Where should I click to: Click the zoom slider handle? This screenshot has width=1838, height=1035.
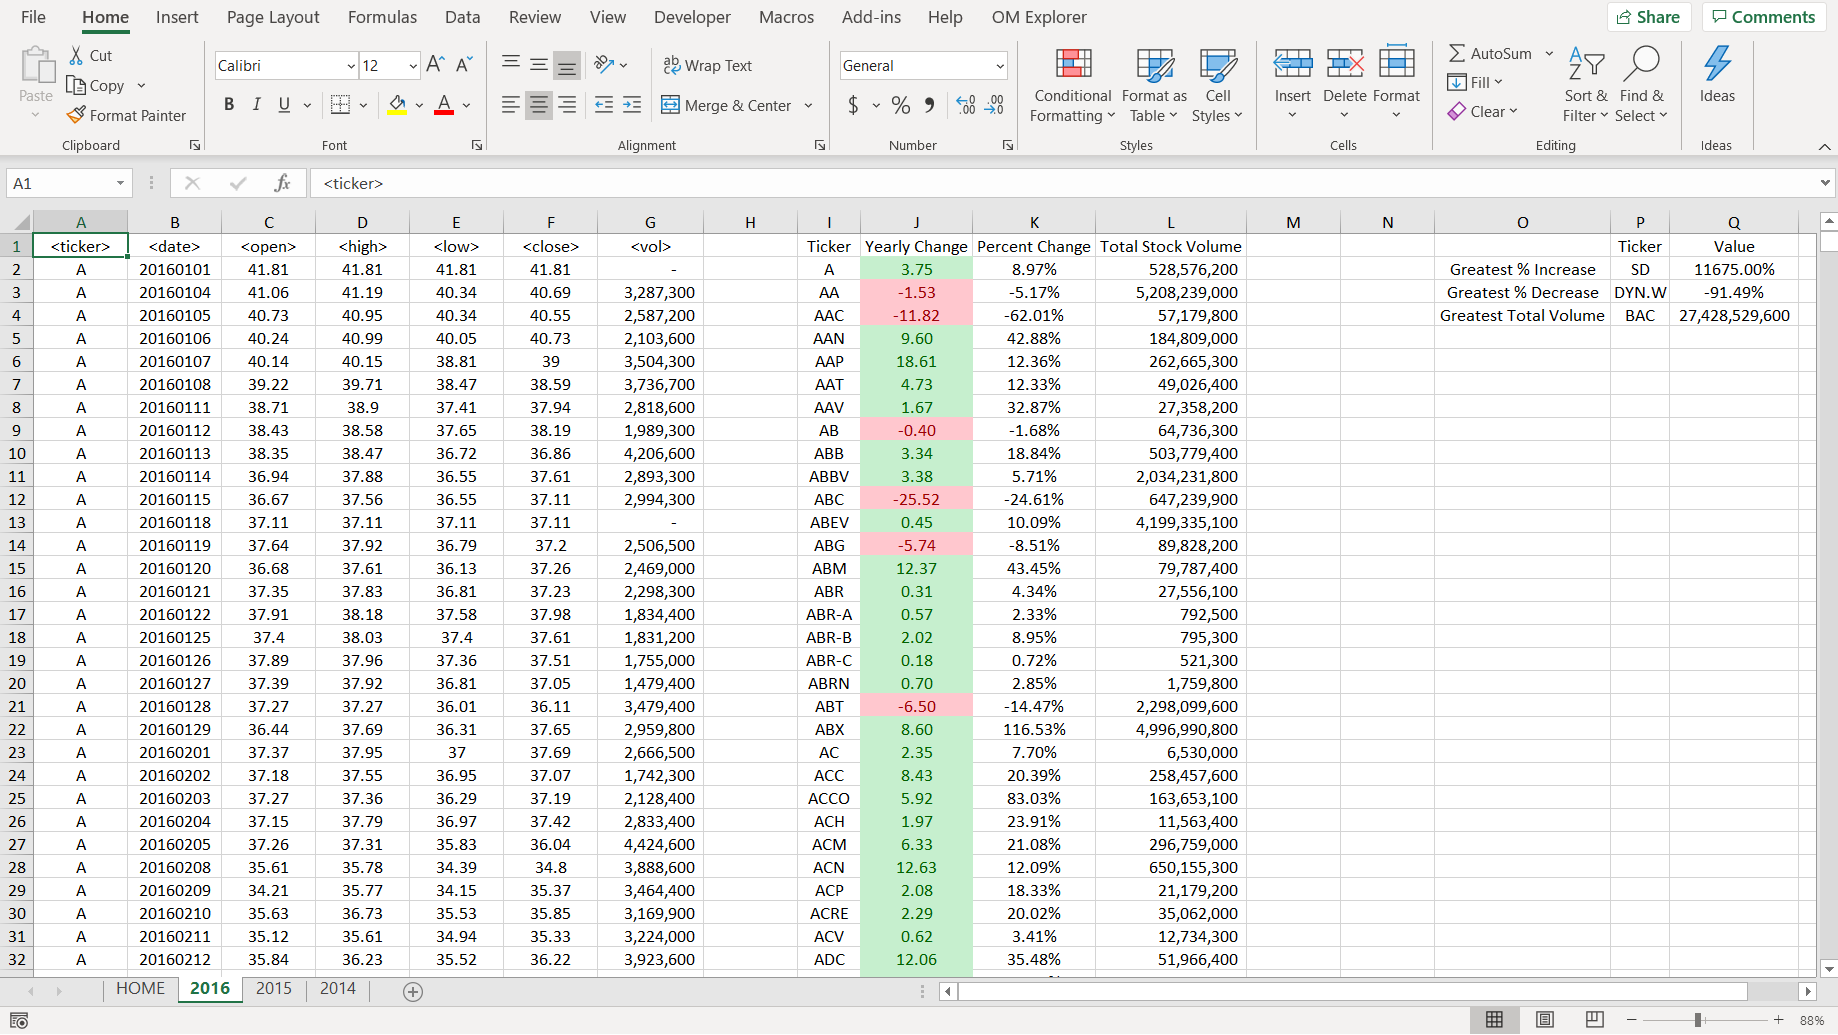point(1698,1020)
